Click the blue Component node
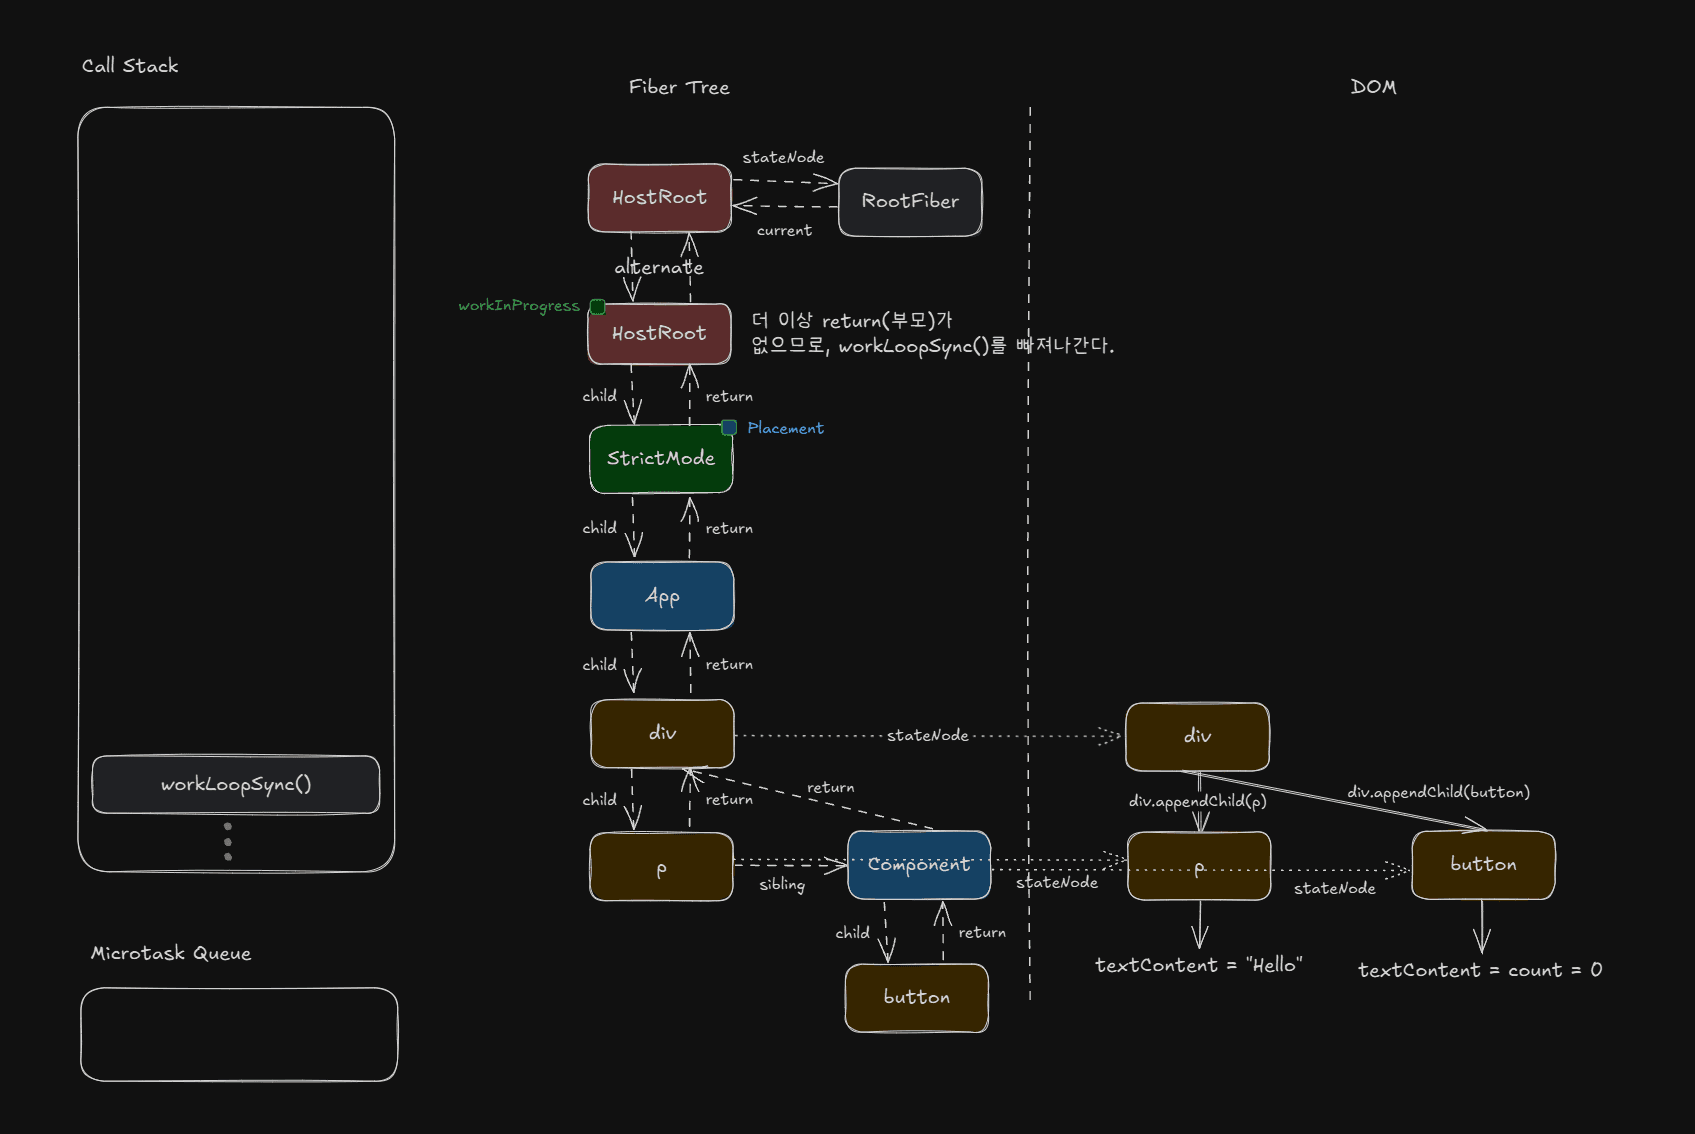 click(x=919, y=865)
